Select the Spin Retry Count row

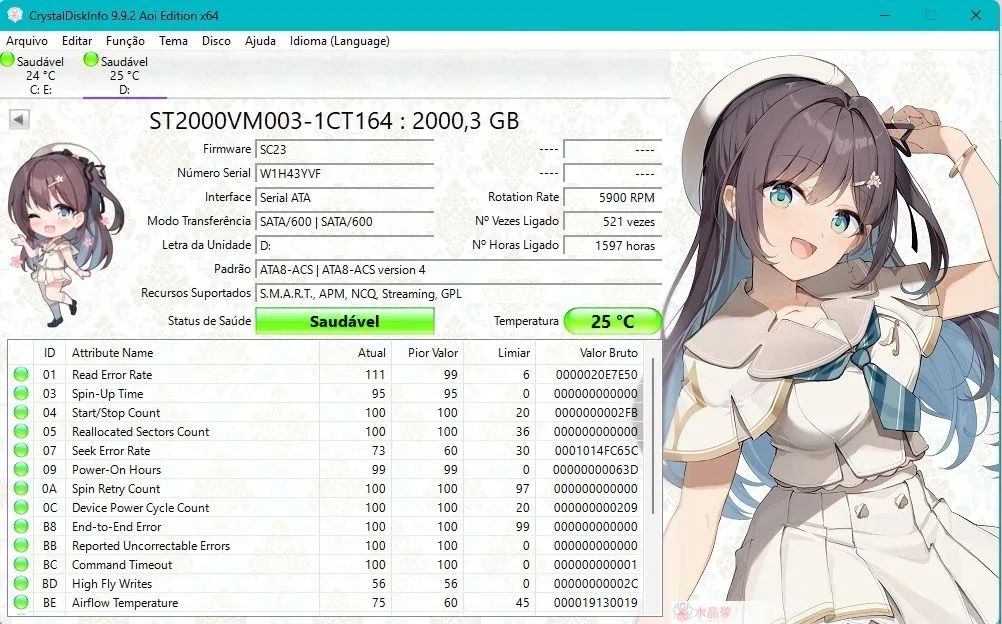326,488
